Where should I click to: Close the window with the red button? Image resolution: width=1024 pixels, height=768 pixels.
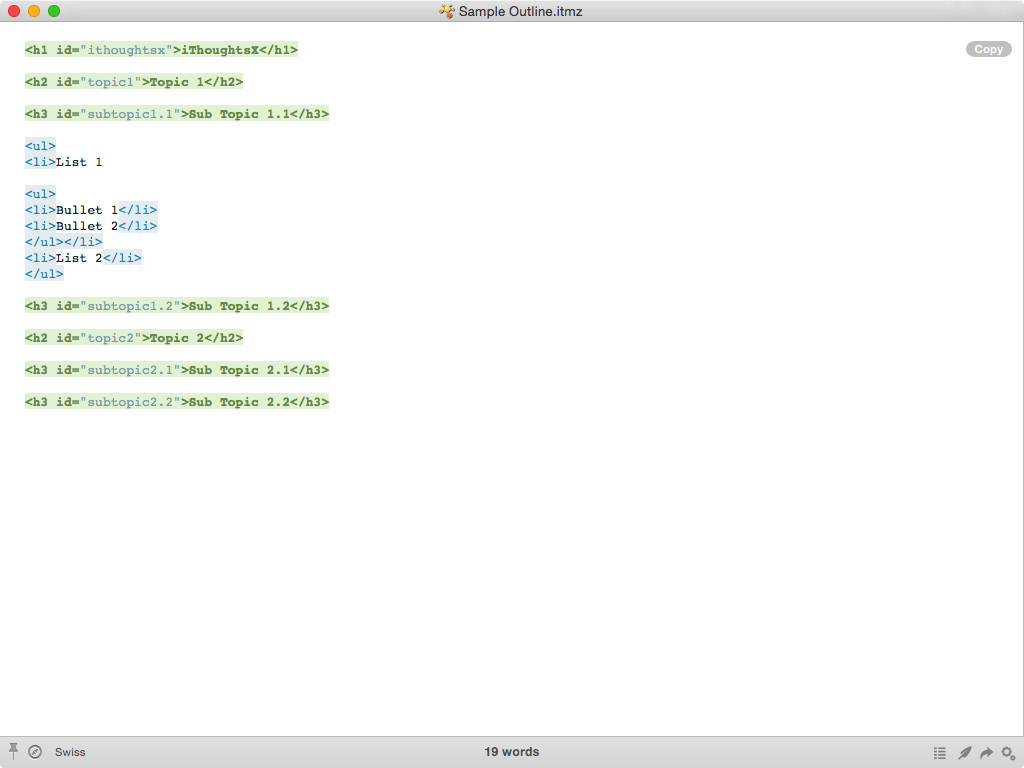pos(14,11)
